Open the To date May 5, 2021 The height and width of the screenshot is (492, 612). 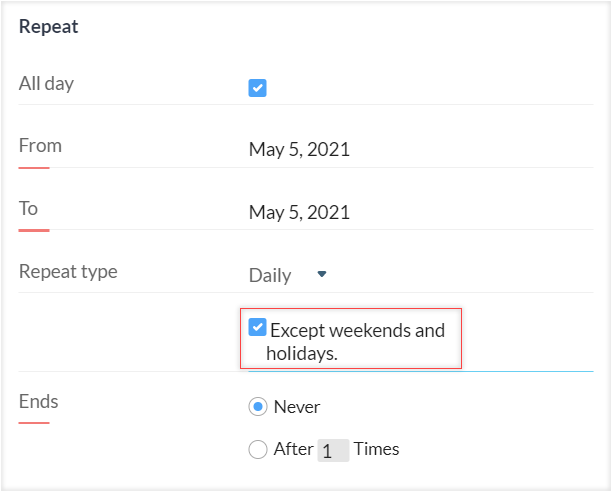coord(299,212)
